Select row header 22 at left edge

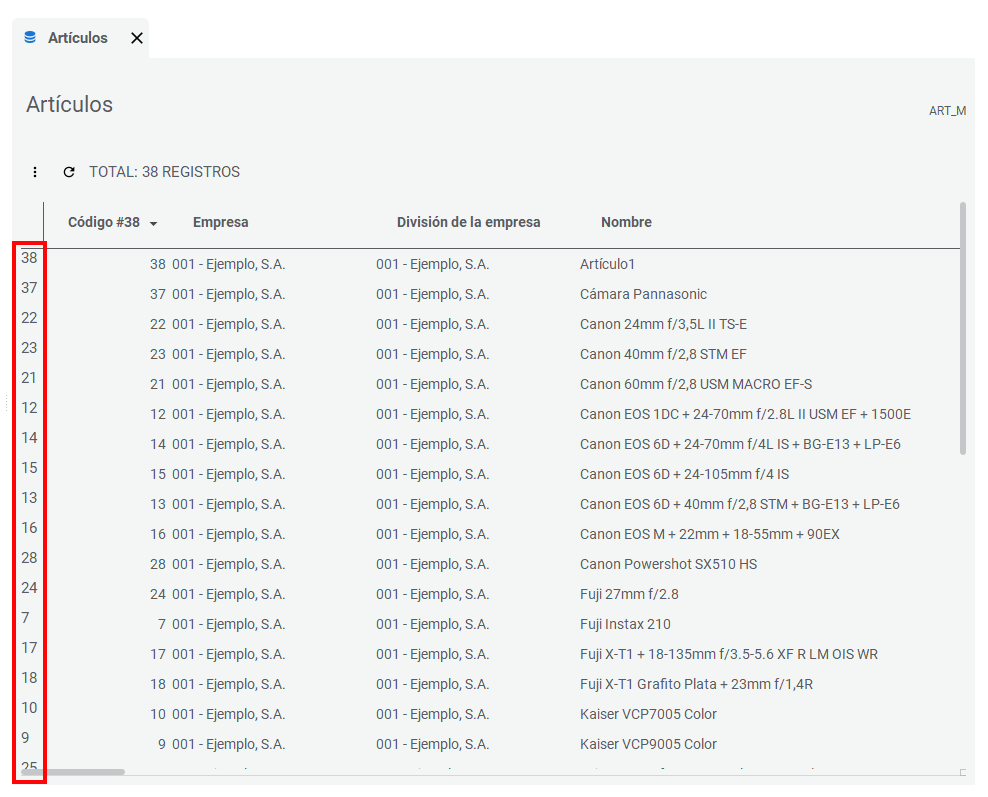click(x=29, y=318)
